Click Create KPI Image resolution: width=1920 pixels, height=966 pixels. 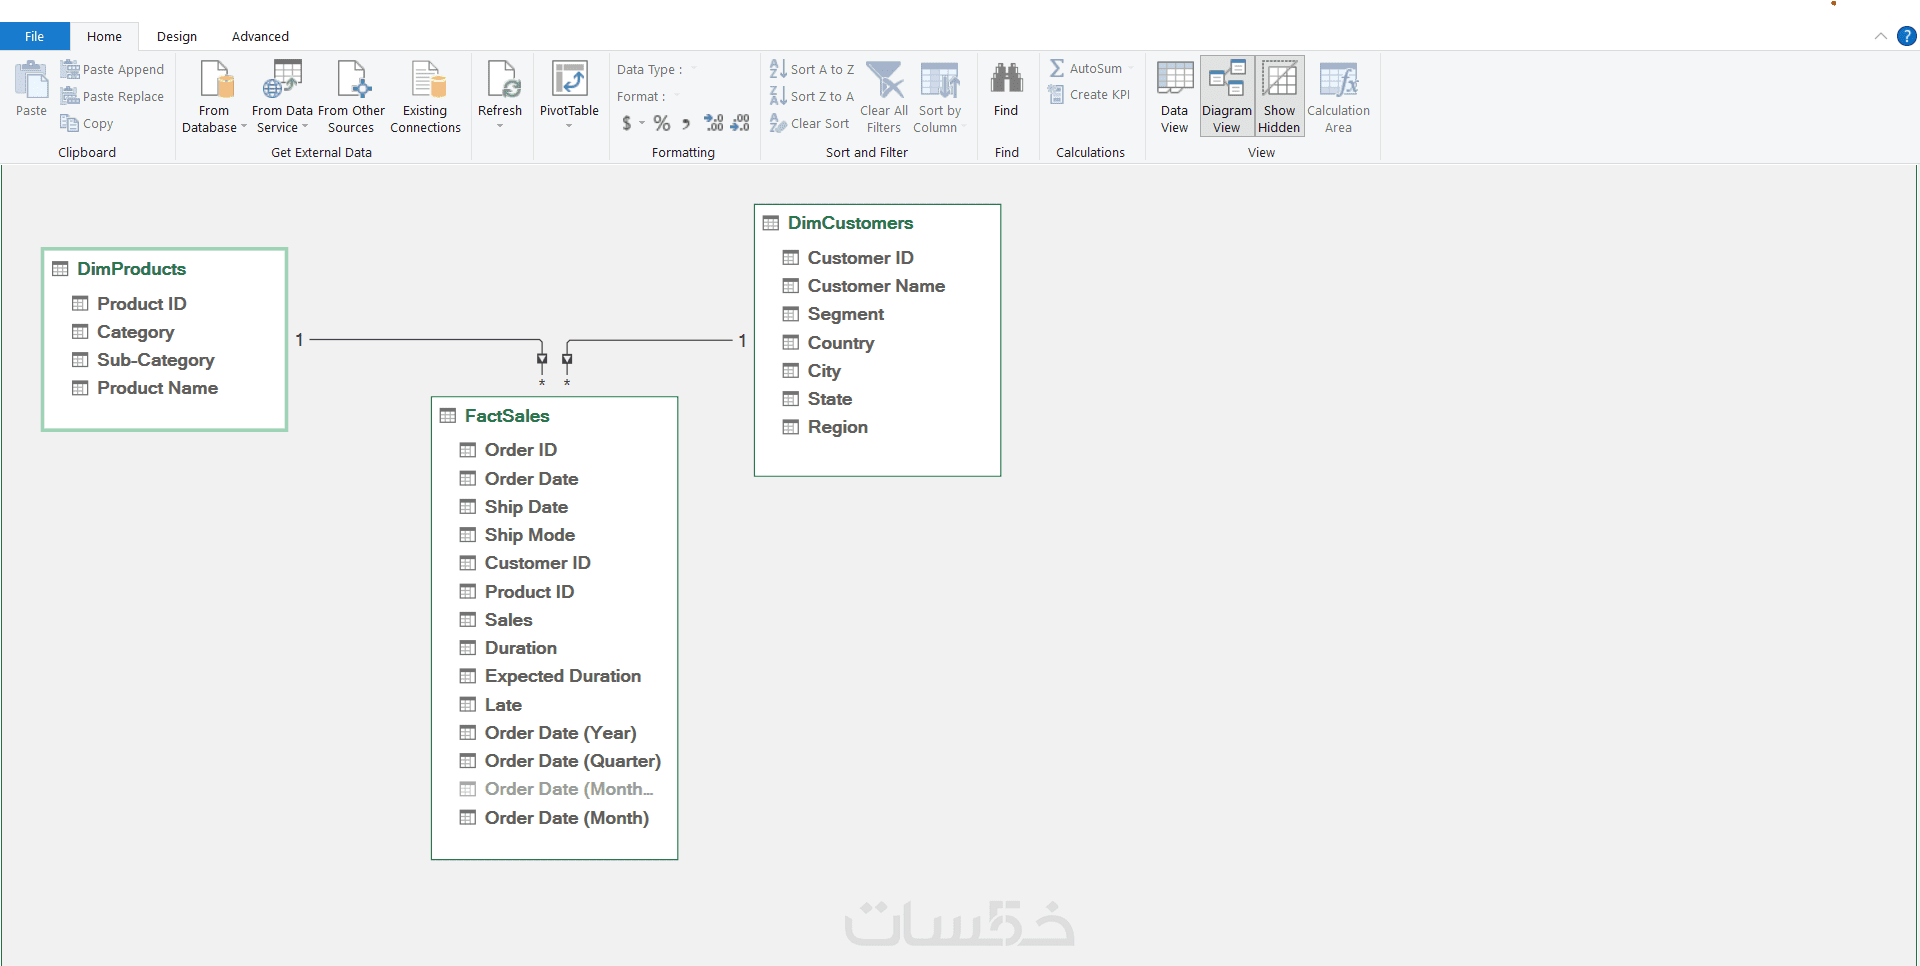pos(1089,95)
